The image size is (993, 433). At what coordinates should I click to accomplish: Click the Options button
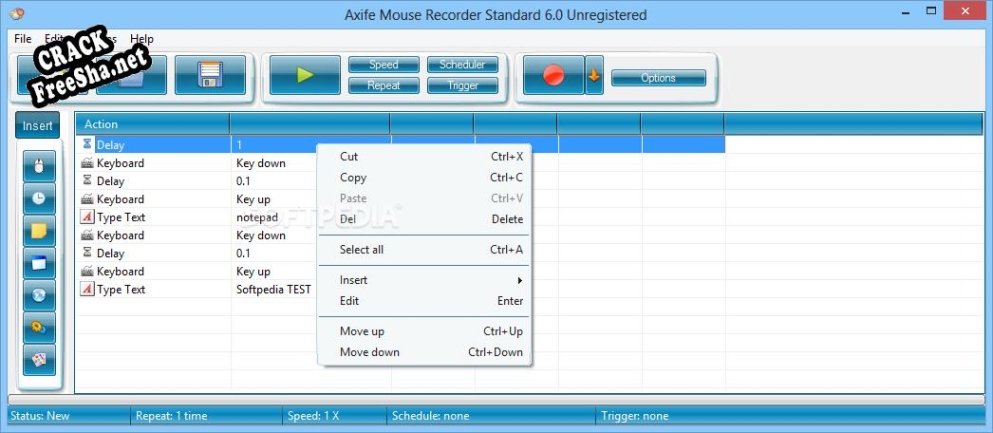pos(658,78)
